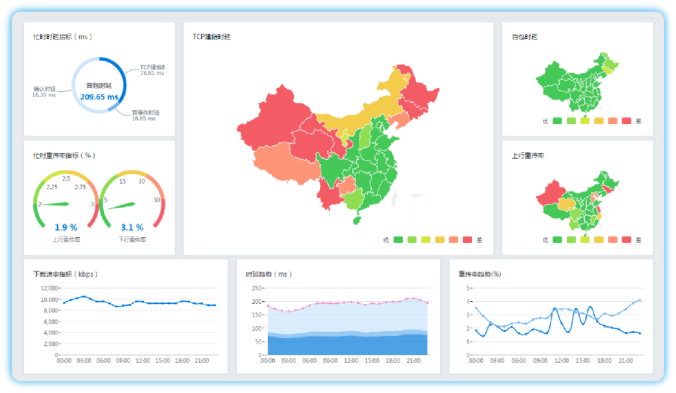Click the 2,000 label on kbps chart
The width and height of the screenshot is (676, 393).
[50, 344]
